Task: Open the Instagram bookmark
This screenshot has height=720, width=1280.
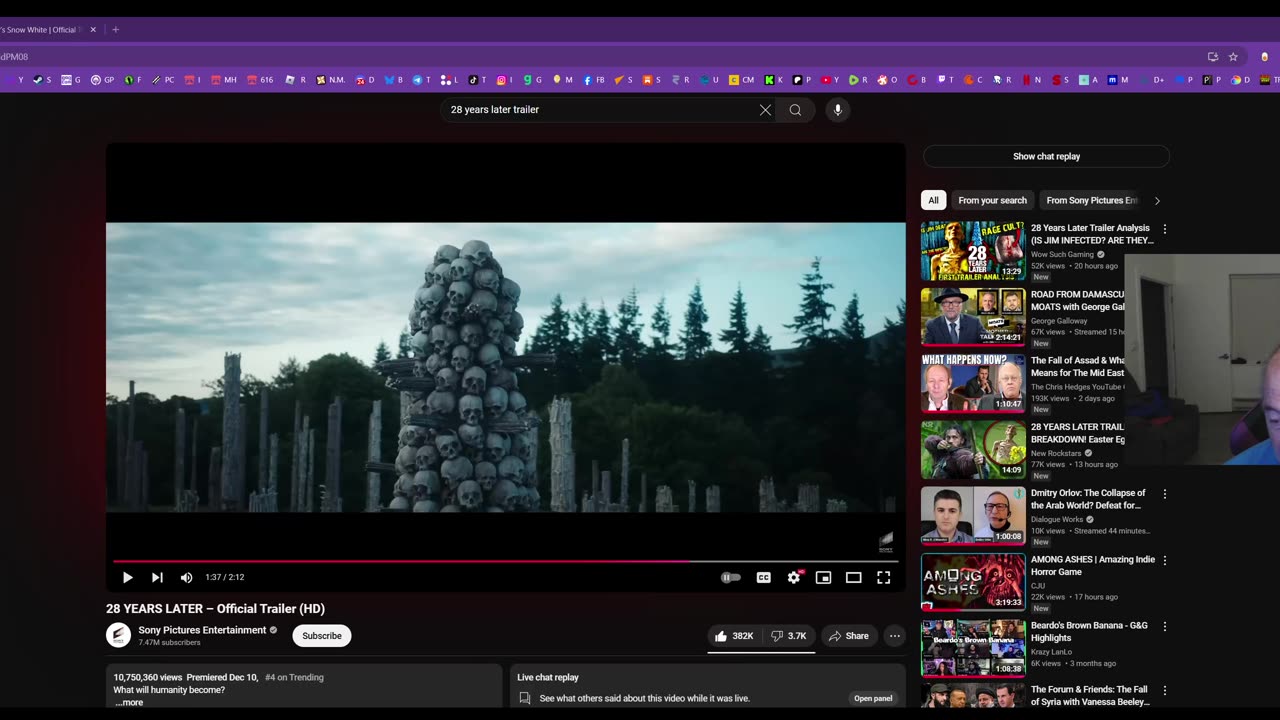Action: (x=504, y=80)
